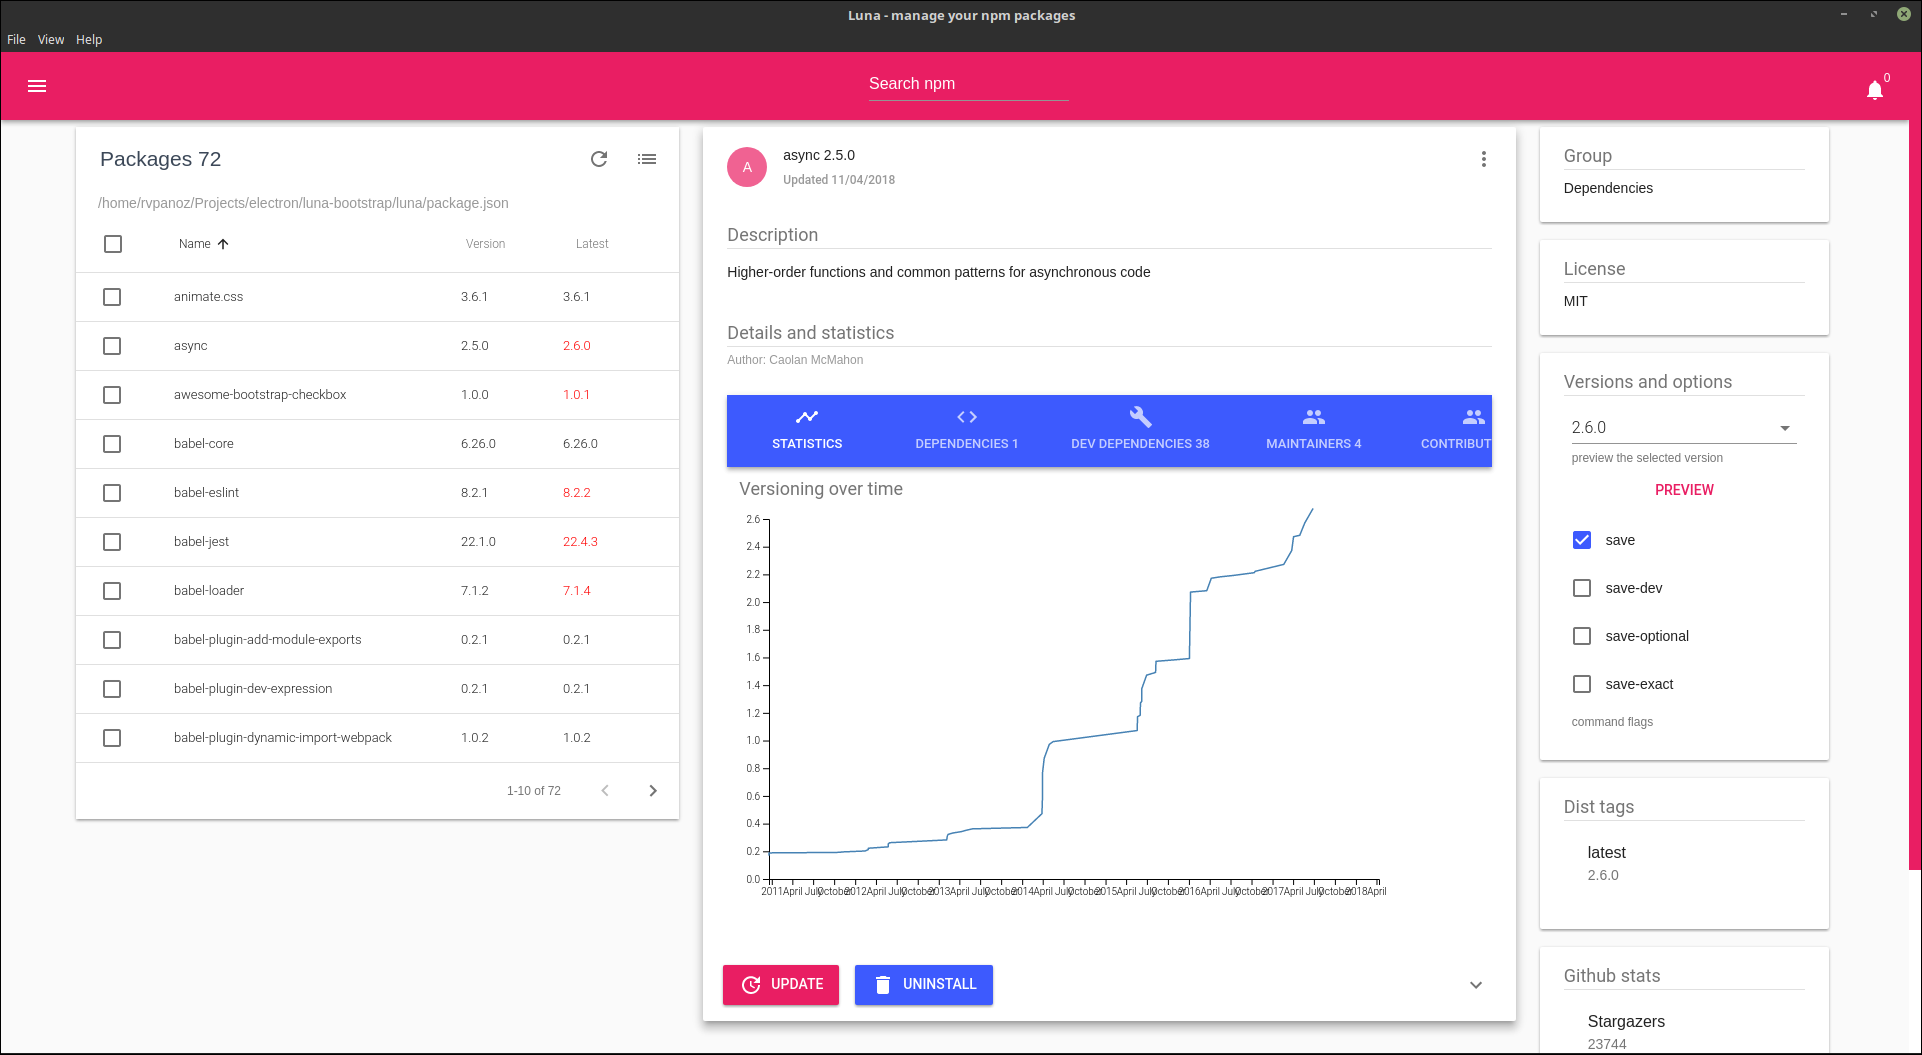Open async package more options menu
Image resolution: width=1922 pixels, height=1055 pixels.
coord(1484,159)
